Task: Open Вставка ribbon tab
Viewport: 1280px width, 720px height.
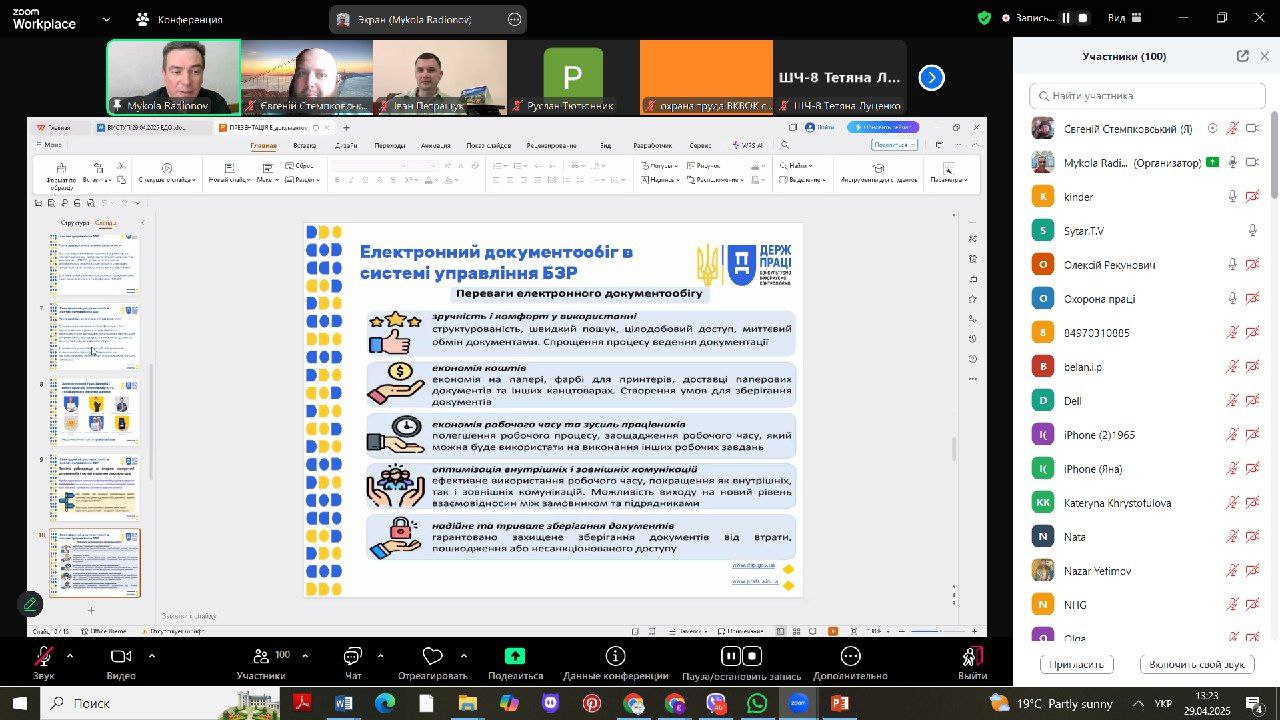Action: point(304,145)
